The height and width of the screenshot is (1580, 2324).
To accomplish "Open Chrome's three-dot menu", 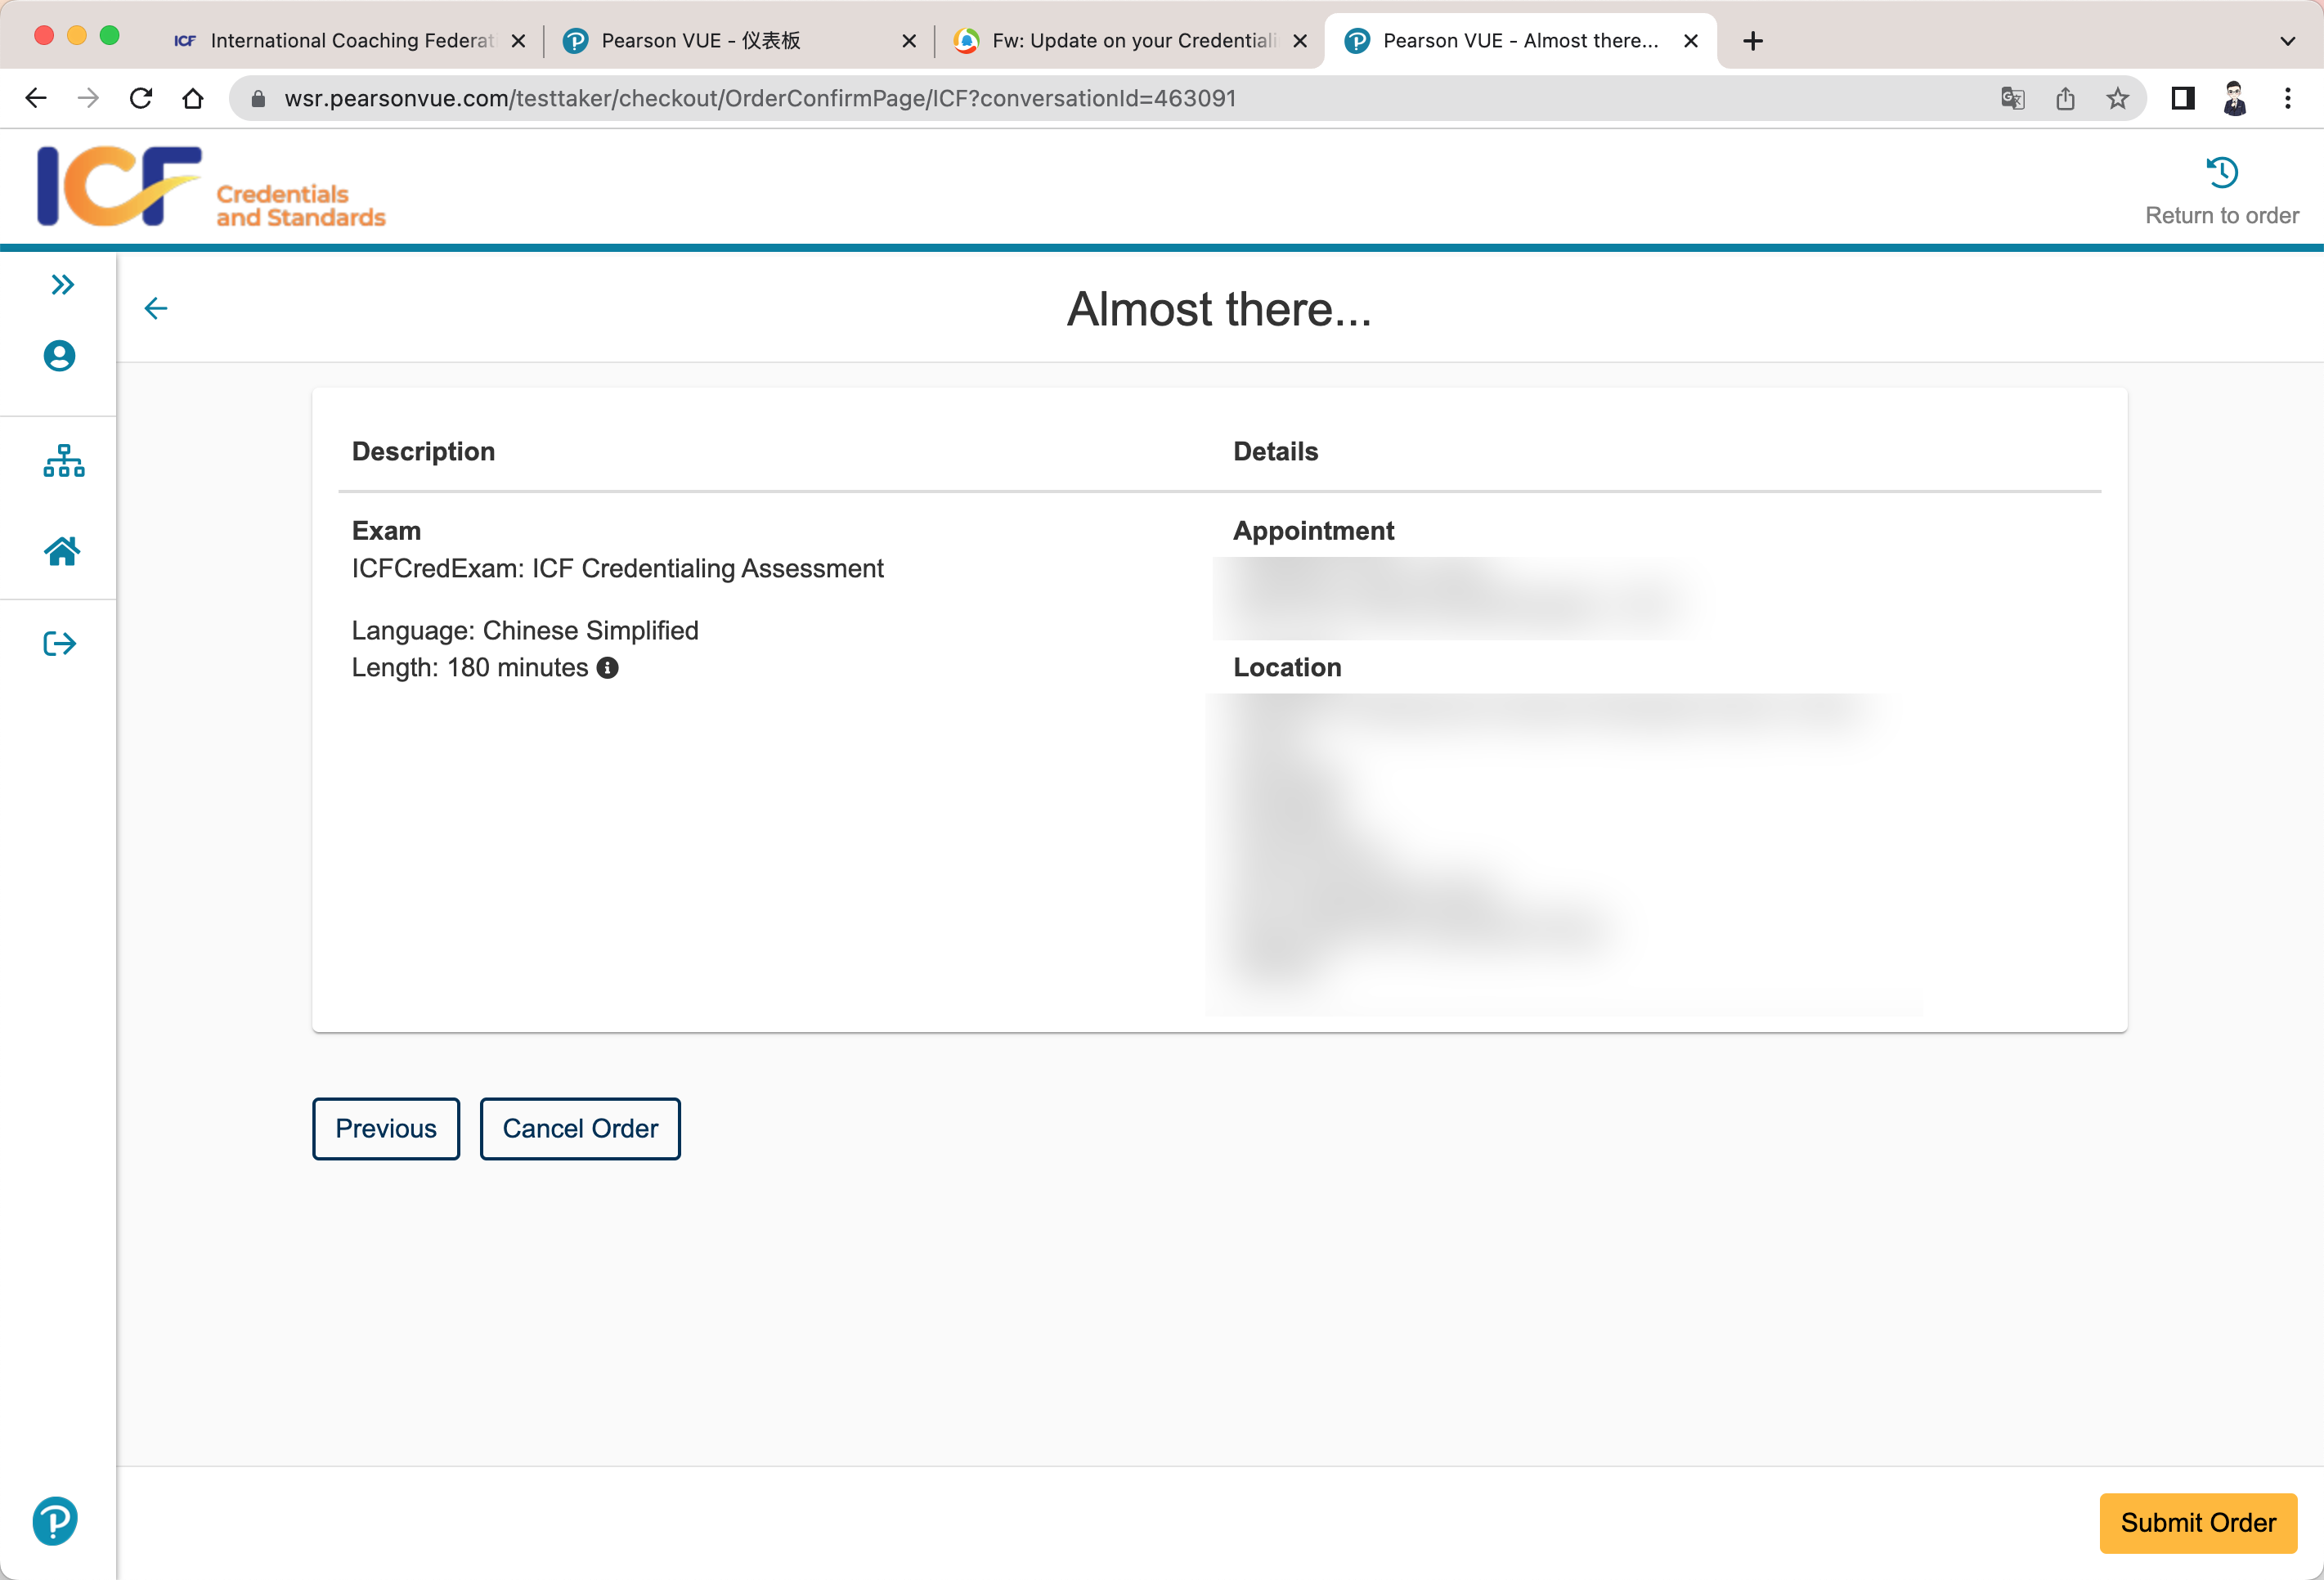I will [2287, 98].
